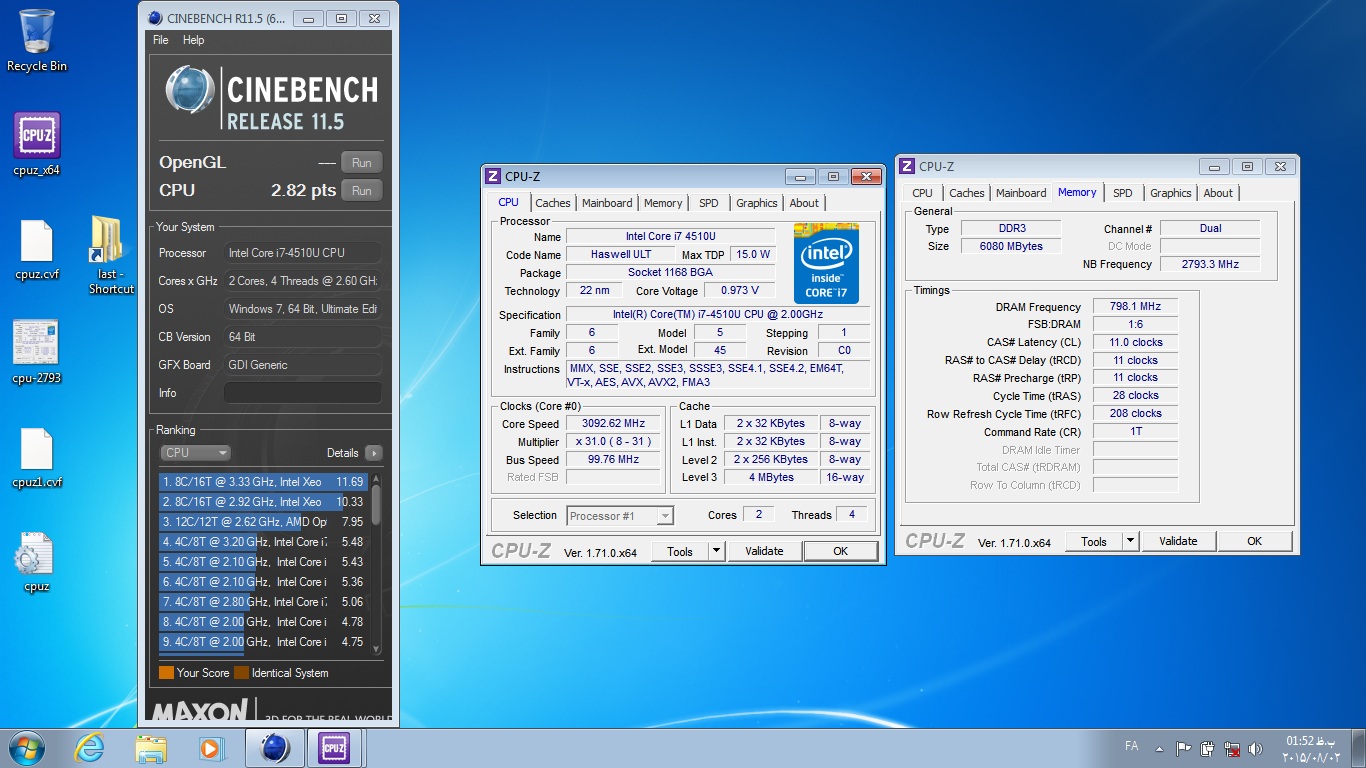Run the OpenGL benchmark
This screenshot has height=768, width=1366.
(362, 162)
